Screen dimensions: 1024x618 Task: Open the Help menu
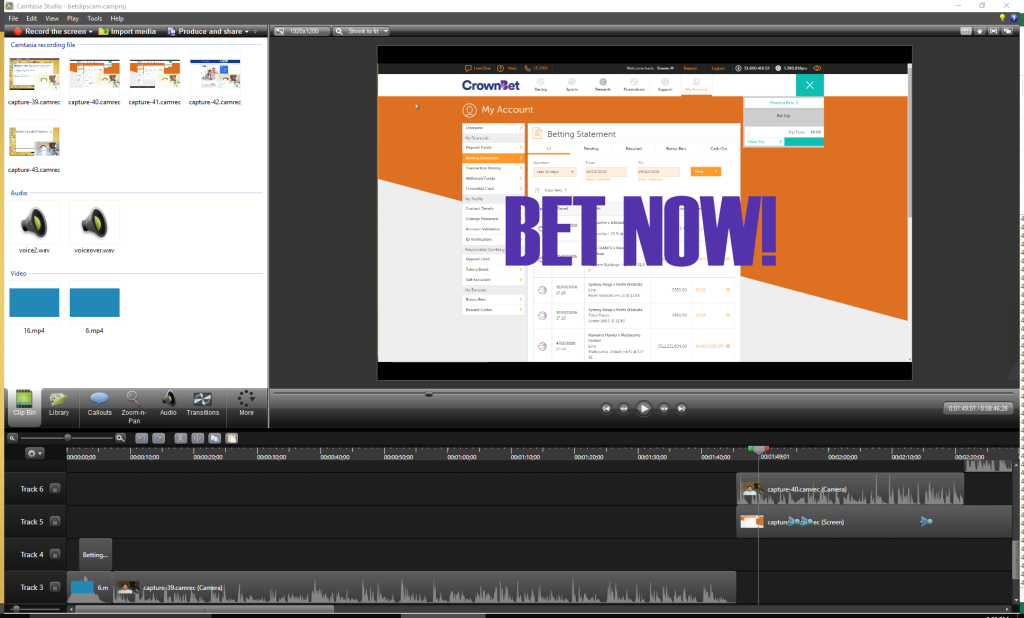click(x=117, y=18)
